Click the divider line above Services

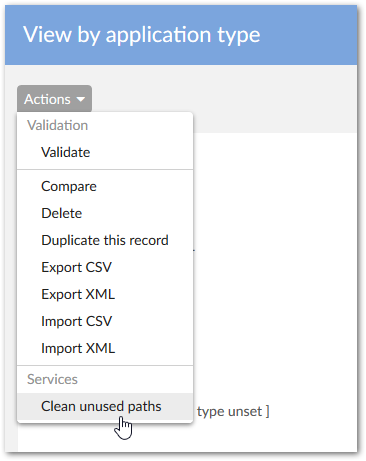pyautogui.click(x=105, y=365)
